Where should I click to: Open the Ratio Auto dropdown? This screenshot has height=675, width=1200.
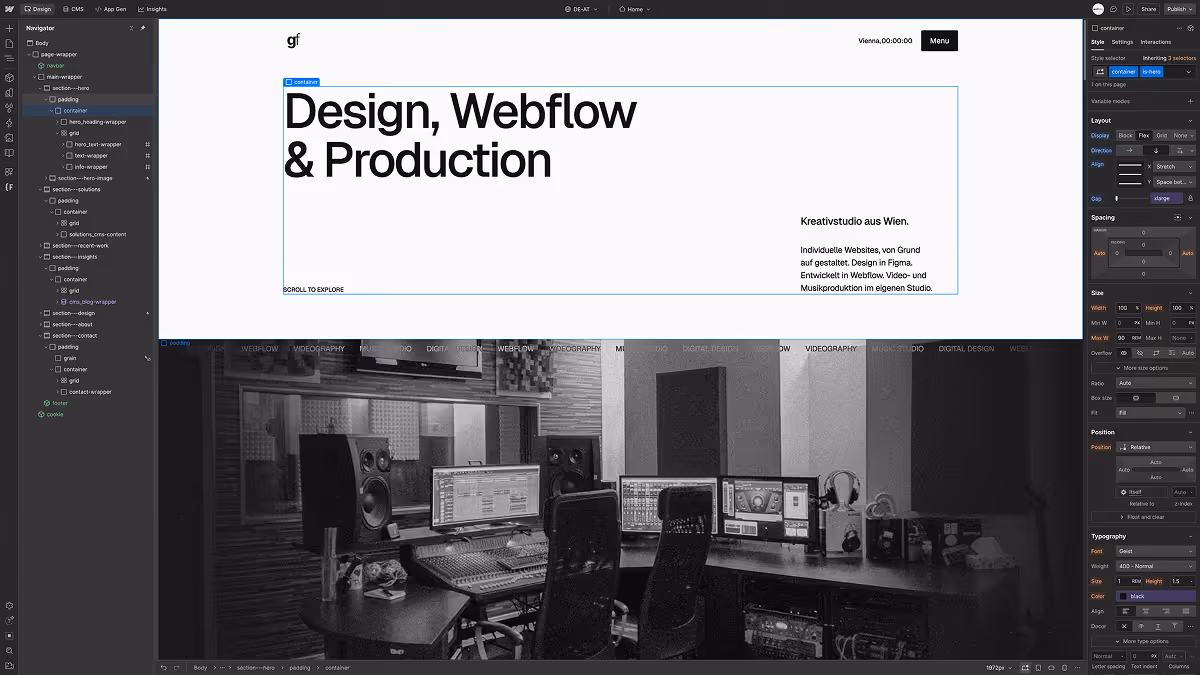(x=1156, y=383)
